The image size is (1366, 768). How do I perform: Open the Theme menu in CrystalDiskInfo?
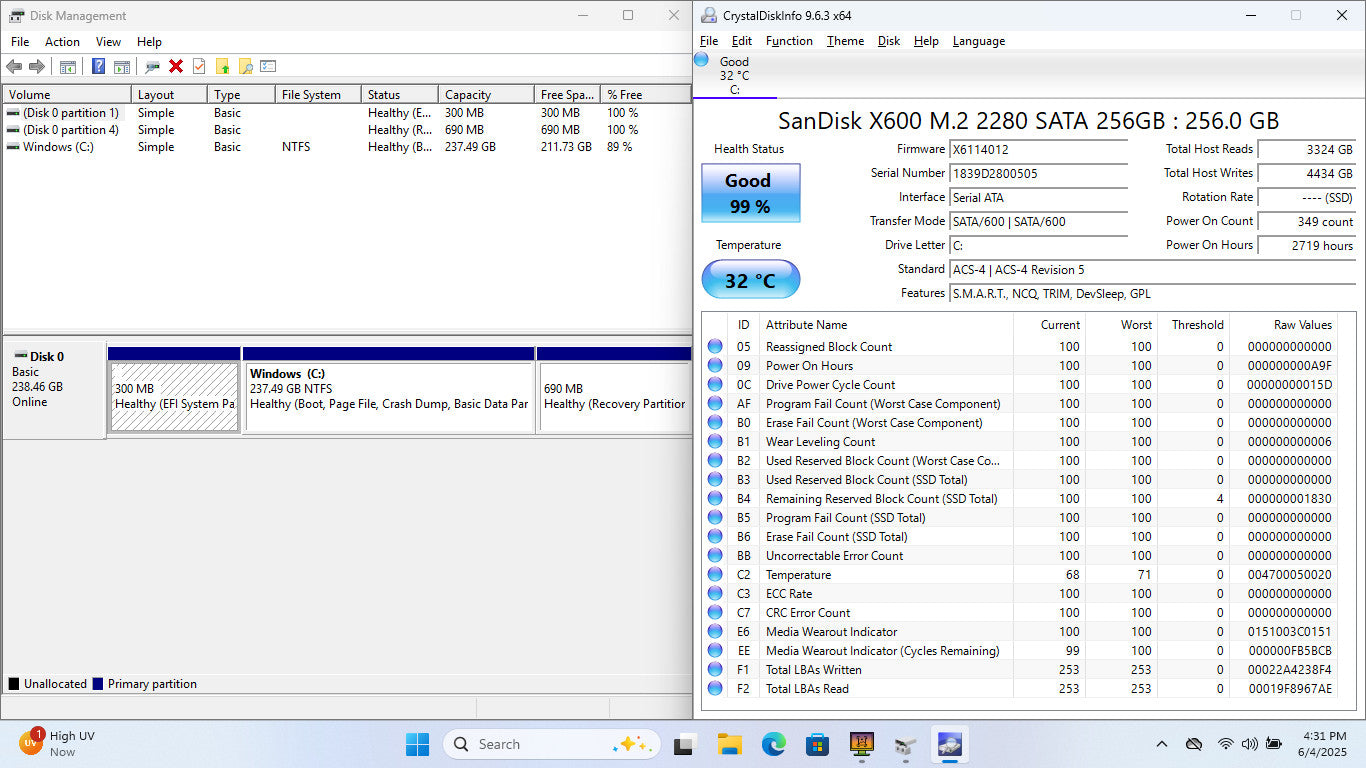point(845,41)
